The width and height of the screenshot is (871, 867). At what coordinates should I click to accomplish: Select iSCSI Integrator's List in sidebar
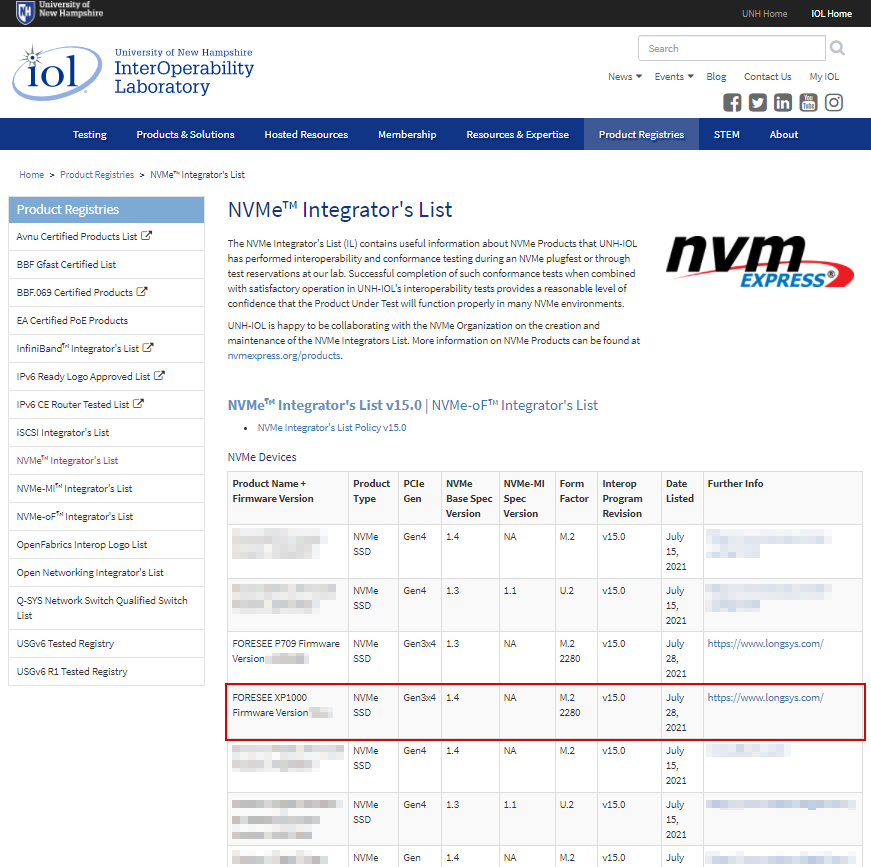coord(63,433)
